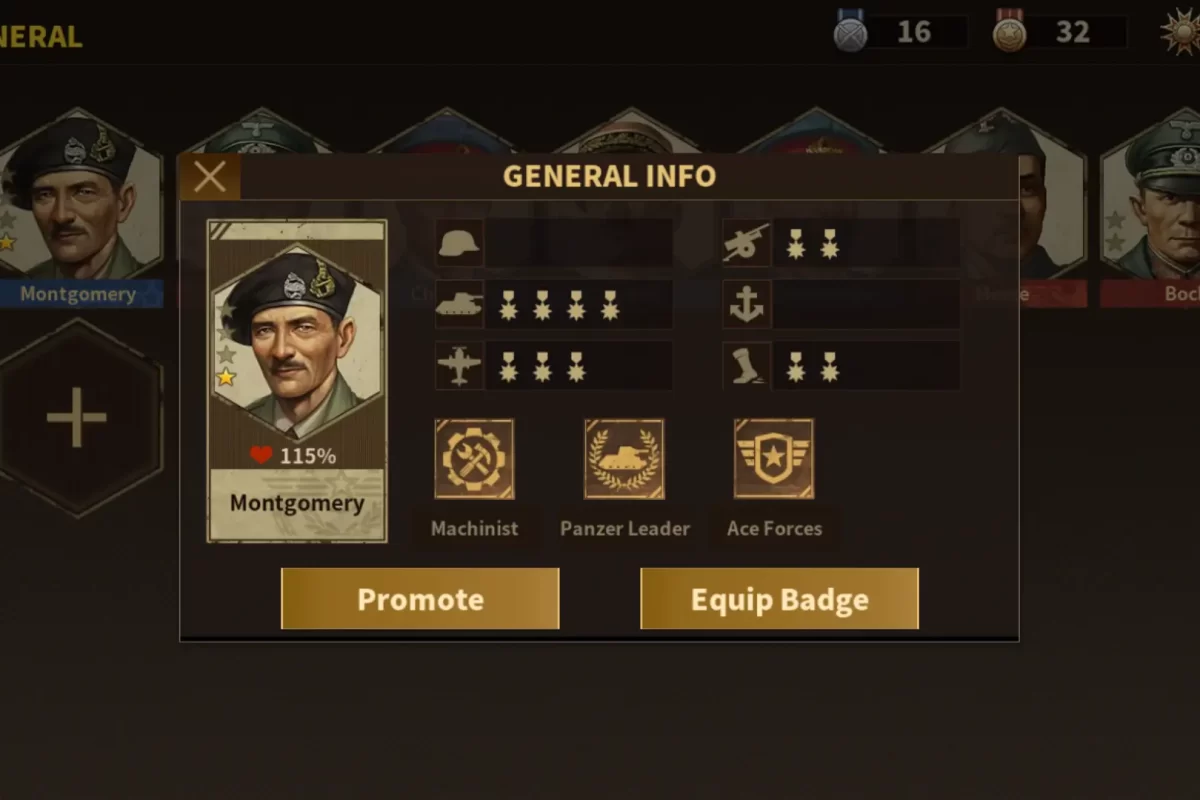Click the silver medal currency icon
The height and width of the screenshot is (800, 1200).
[x=851, y=32]
